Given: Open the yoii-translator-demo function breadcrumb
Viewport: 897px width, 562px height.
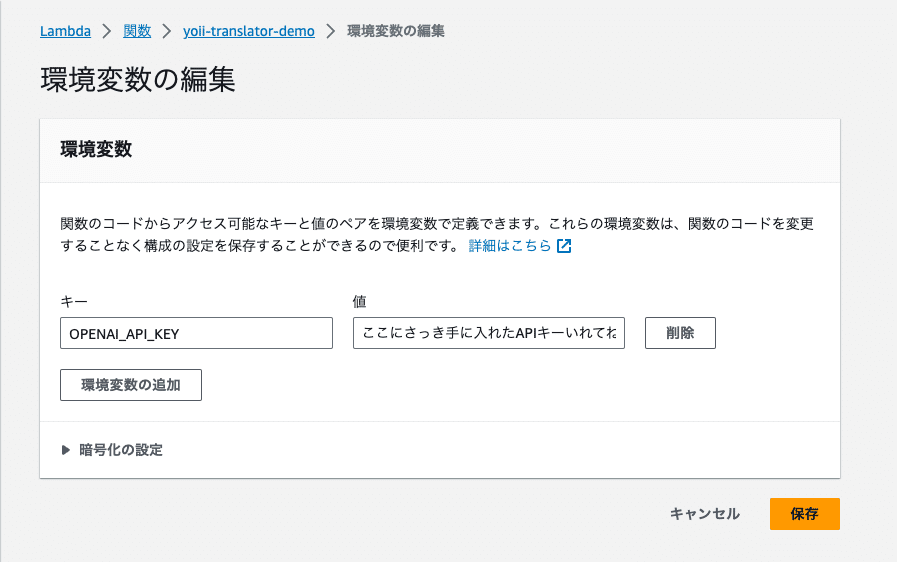Looking at the screenshot, I should (x=249, y=31).
